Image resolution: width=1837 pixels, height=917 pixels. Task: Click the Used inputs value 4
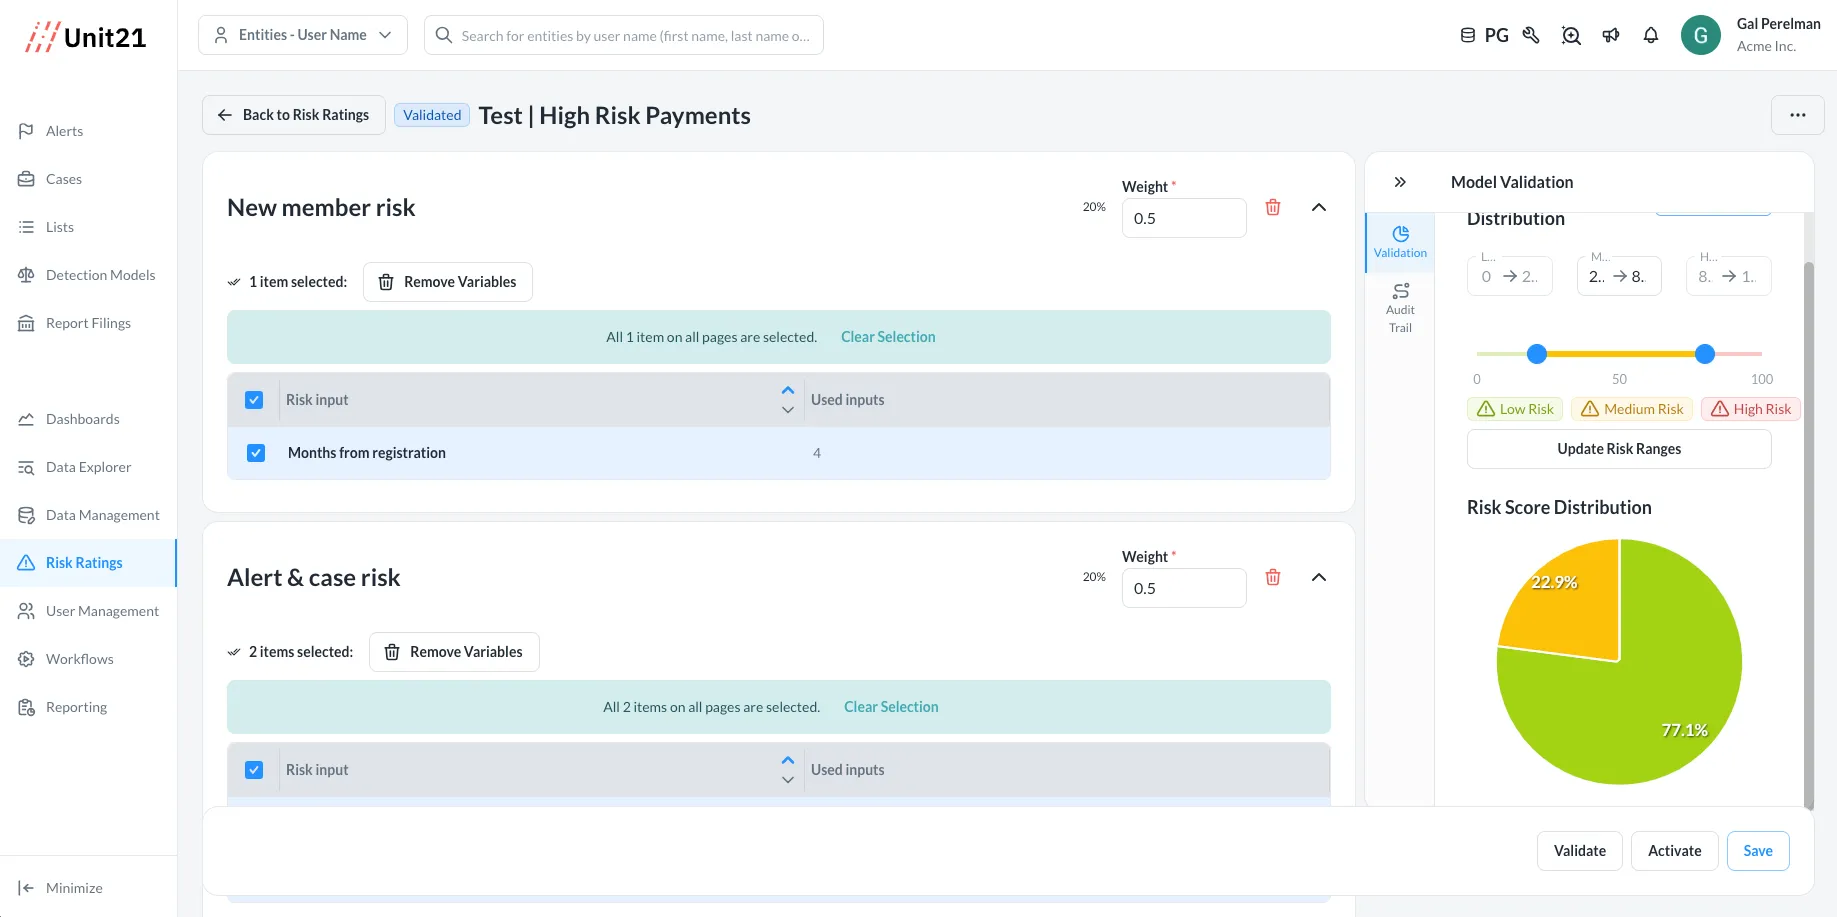pyautogui.click(x=817, y=453)
